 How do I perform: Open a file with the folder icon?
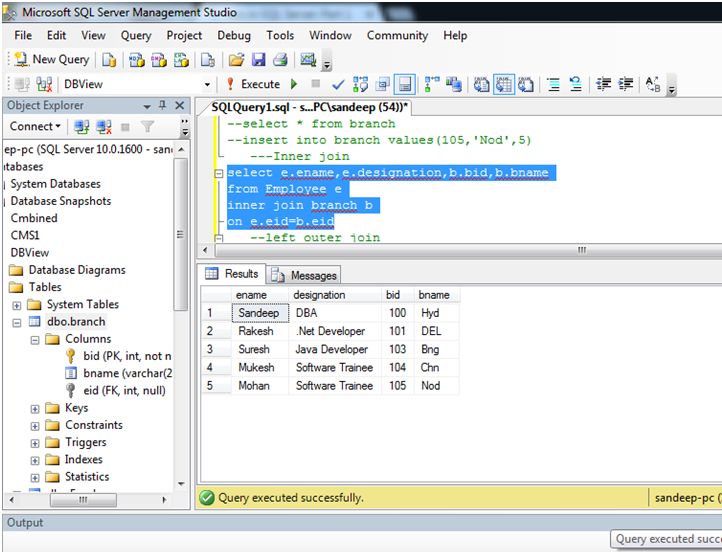pos(235,60)
